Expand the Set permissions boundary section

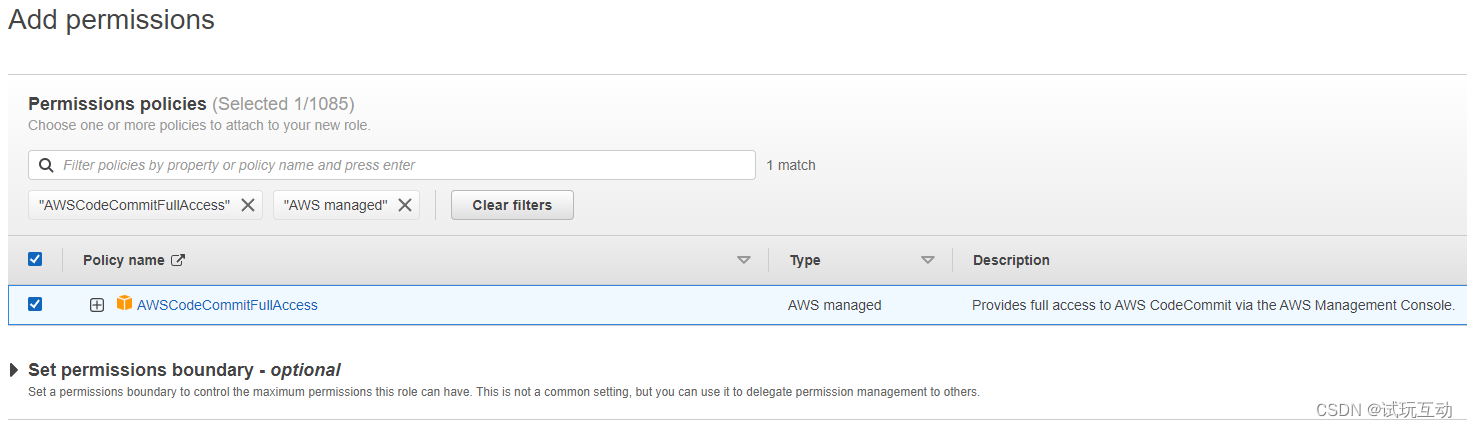coord(14,370)
